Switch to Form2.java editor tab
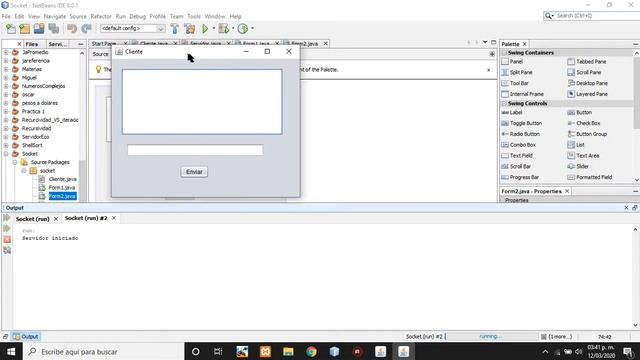640x360 pixels. [305, 44]
